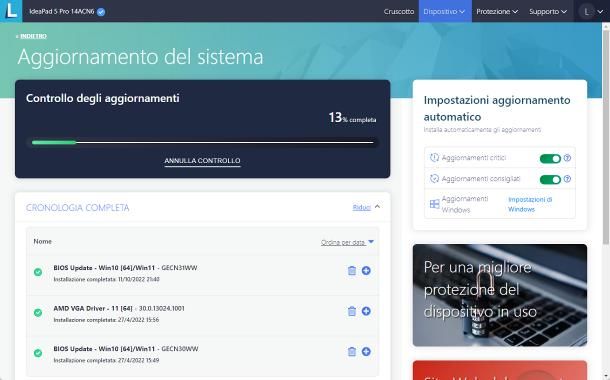Click the IdeaPad 5 Pro 14ACN6 device name
Image resolution: width=610 pixels, height=380 pixels.
[x=62, y=12]
